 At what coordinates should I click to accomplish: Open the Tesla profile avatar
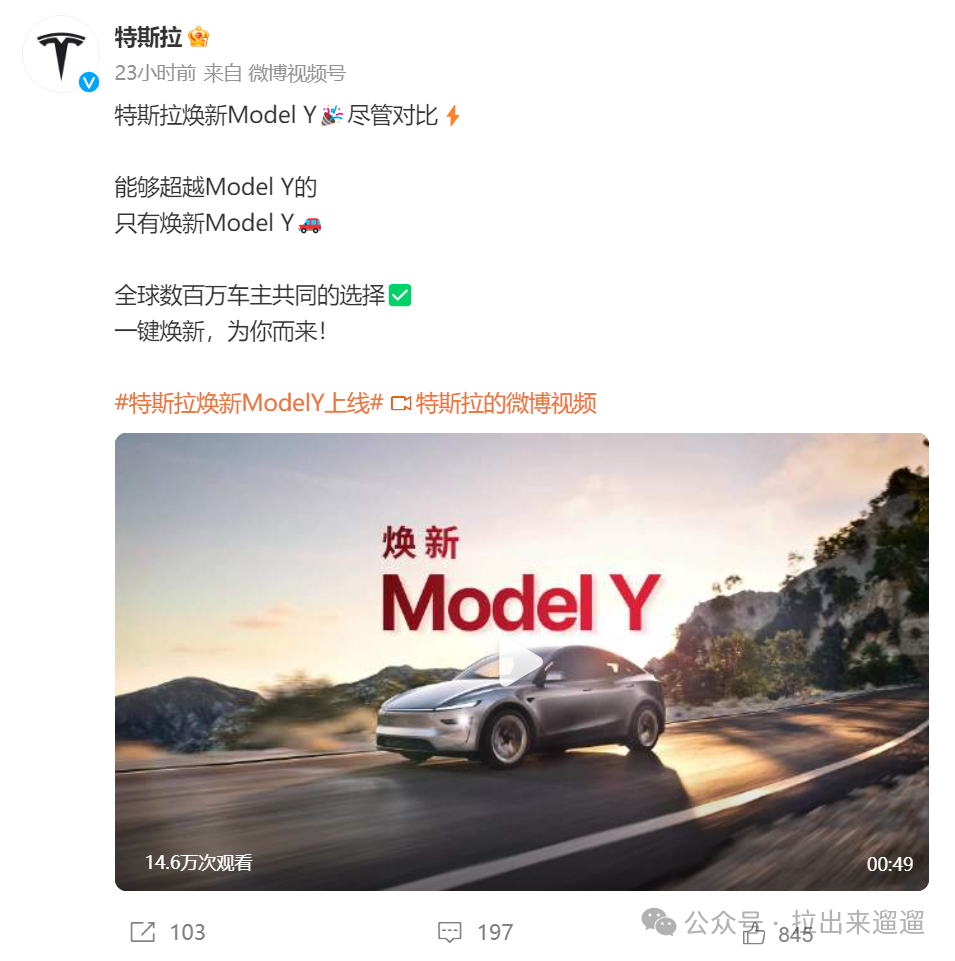point(61,55)
